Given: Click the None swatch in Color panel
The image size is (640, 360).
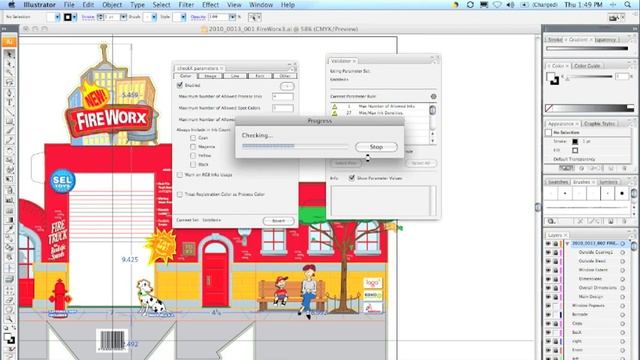Looking at the screenshot, I should tap(549, 108).
